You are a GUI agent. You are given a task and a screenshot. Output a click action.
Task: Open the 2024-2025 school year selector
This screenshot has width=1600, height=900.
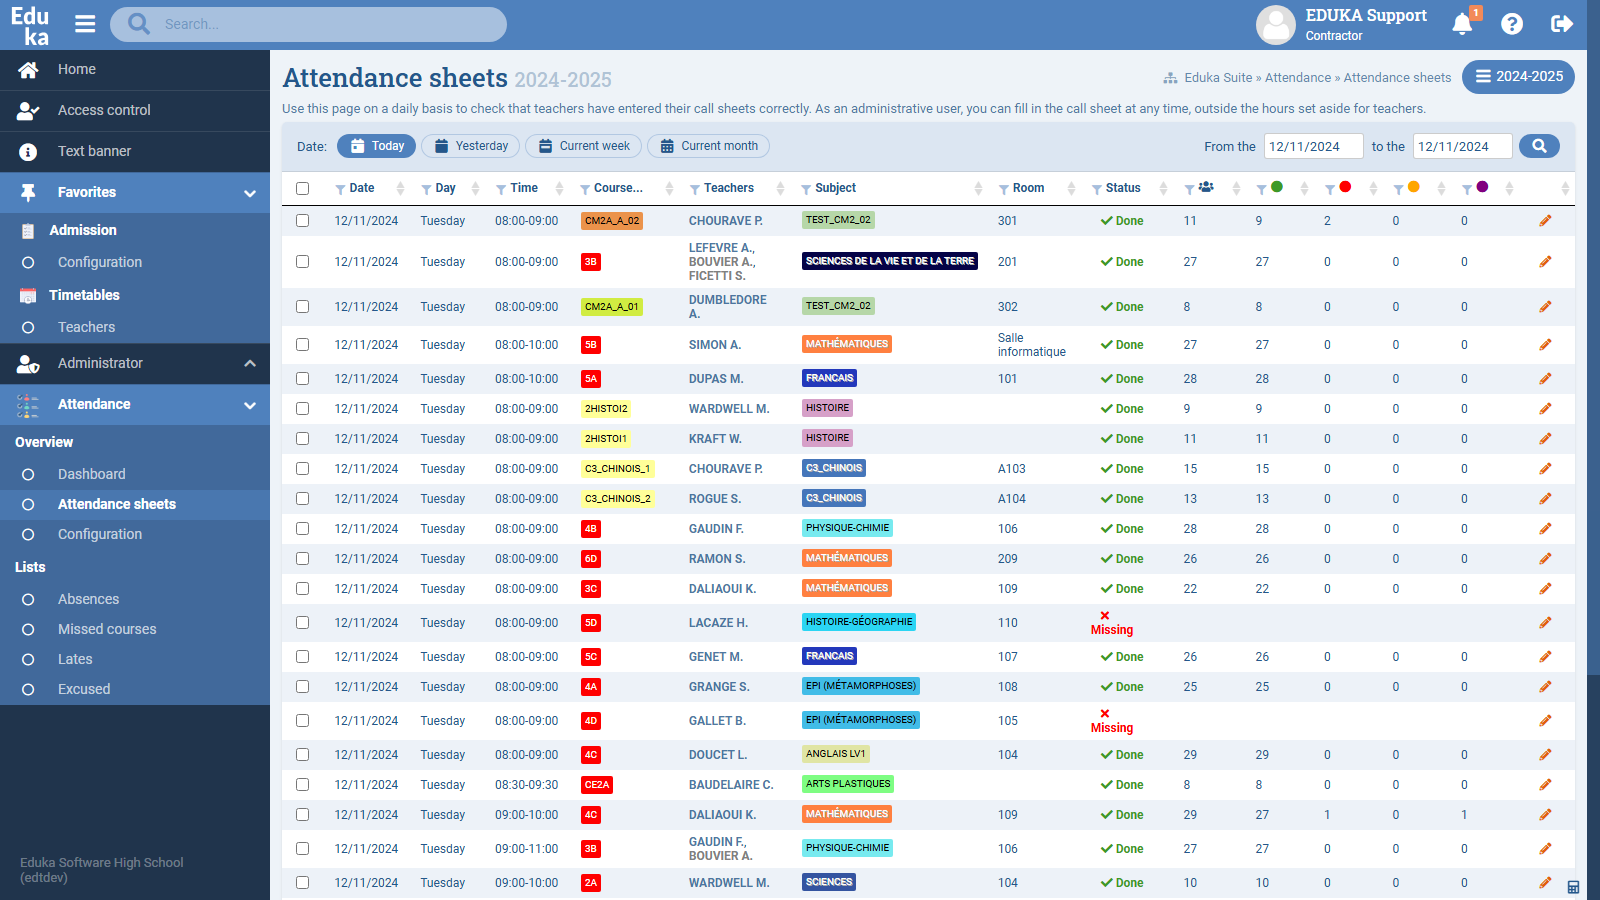tap(1518, 77)
